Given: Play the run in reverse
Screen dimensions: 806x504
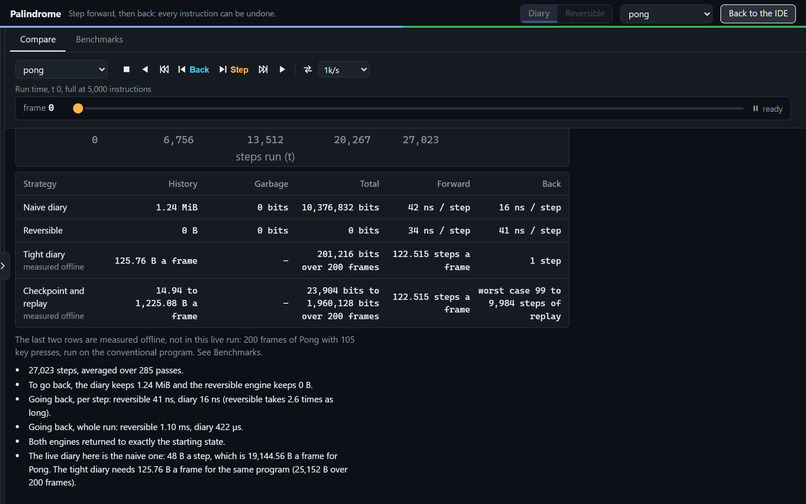Looking at the screenshot, I should pyautogui.click(x=145, y=69).
